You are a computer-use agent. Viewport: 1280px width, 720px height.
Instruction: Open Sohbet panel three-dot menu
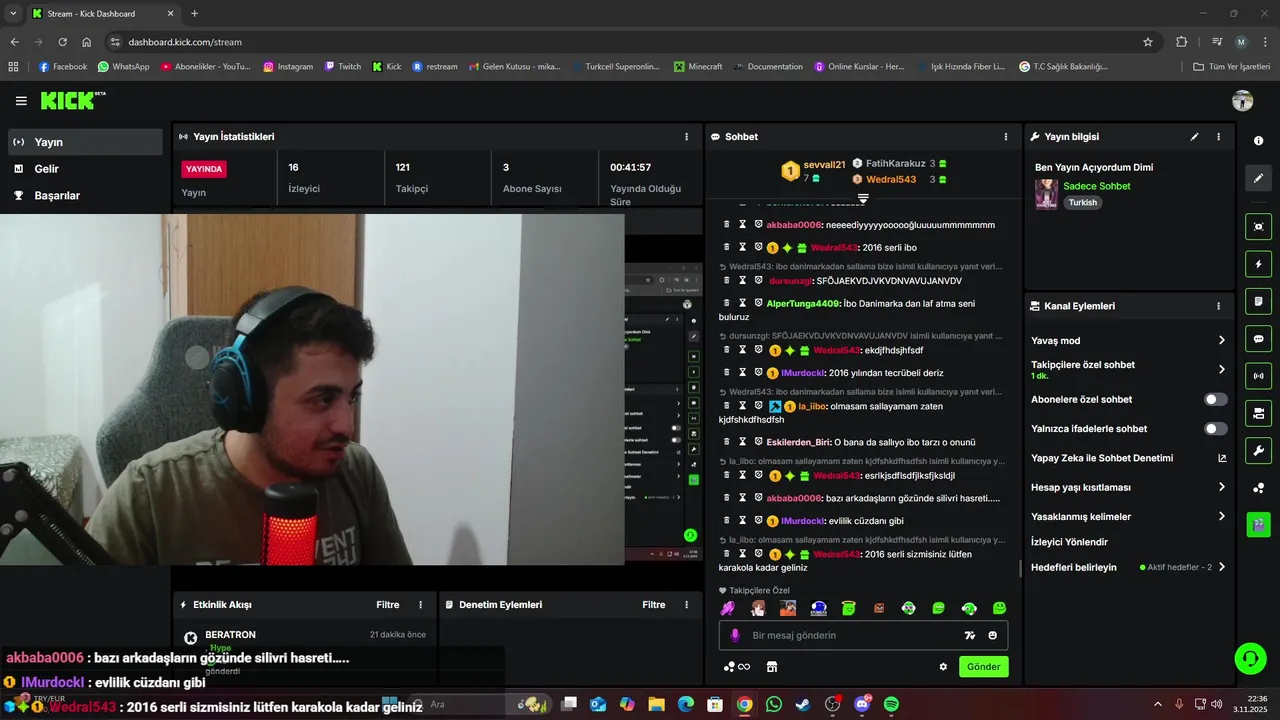click(1006, 137)
